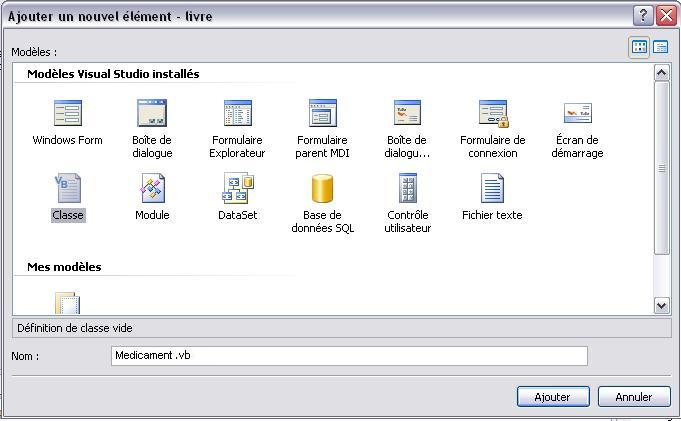Switch to large icons view

[639, 47]
